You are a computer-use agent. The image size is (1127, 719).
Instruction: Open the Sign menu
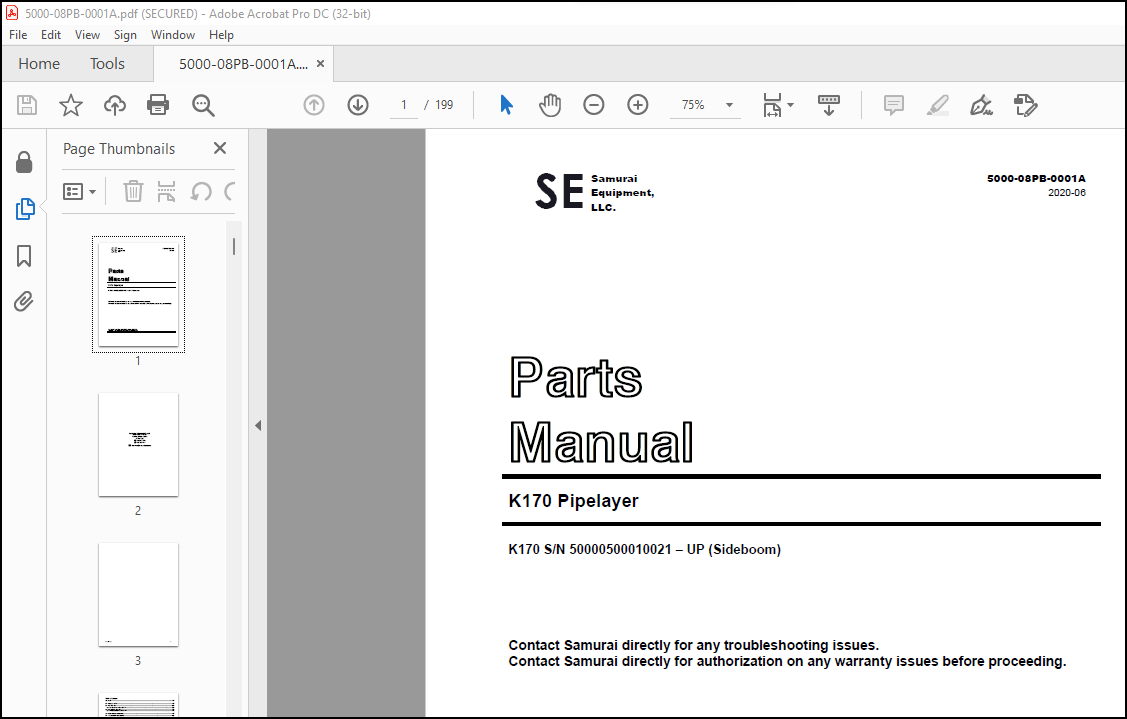tap(125, 35)
